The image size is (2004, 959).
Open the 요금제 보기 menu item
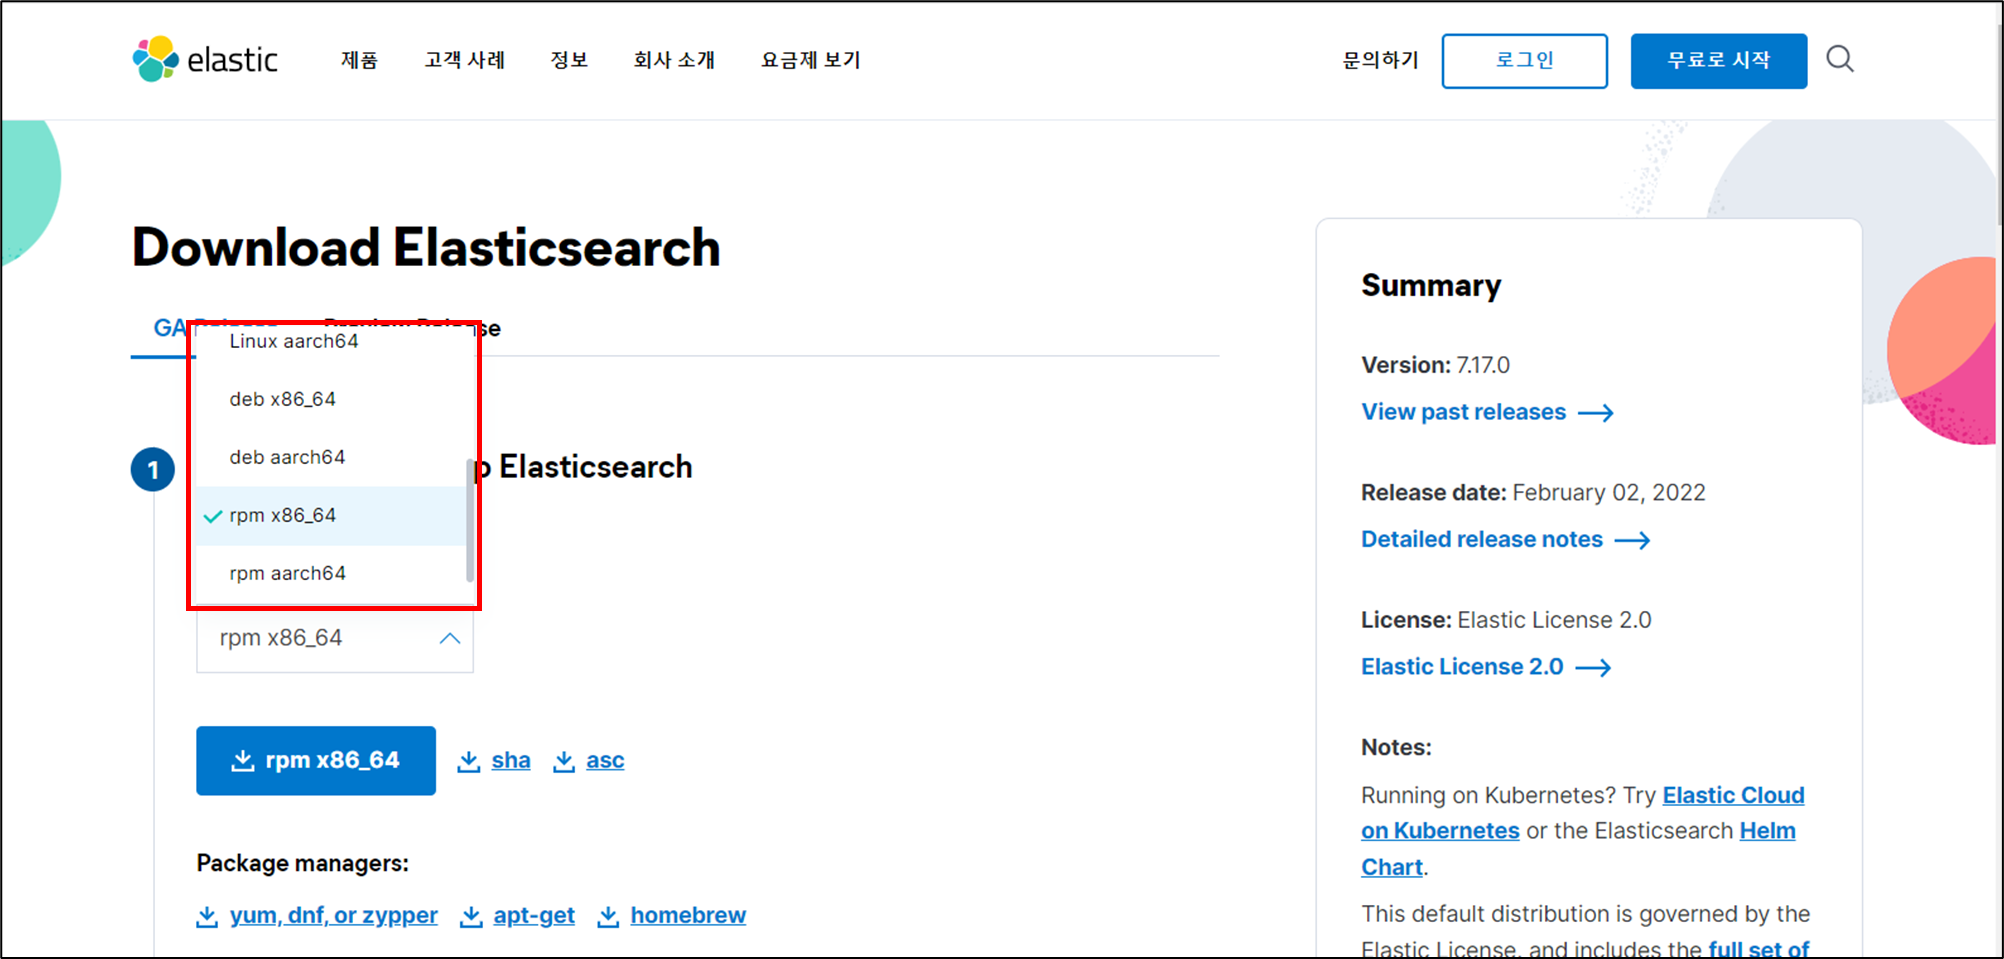pyautogui.click(x=811, y=60)
